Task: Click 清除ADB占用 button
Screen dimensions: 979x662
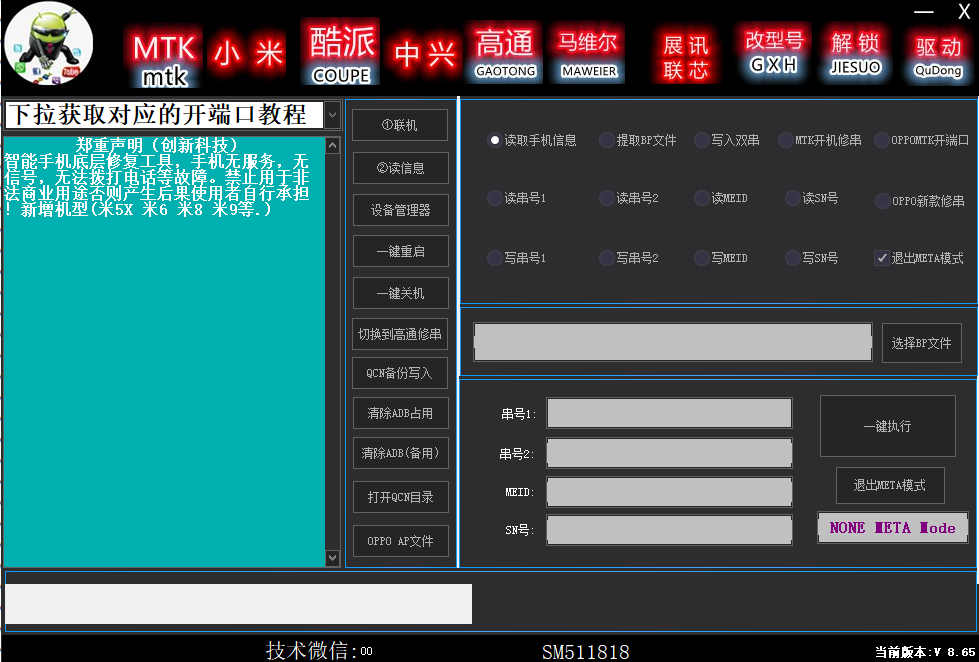Action: pos(400,413)
